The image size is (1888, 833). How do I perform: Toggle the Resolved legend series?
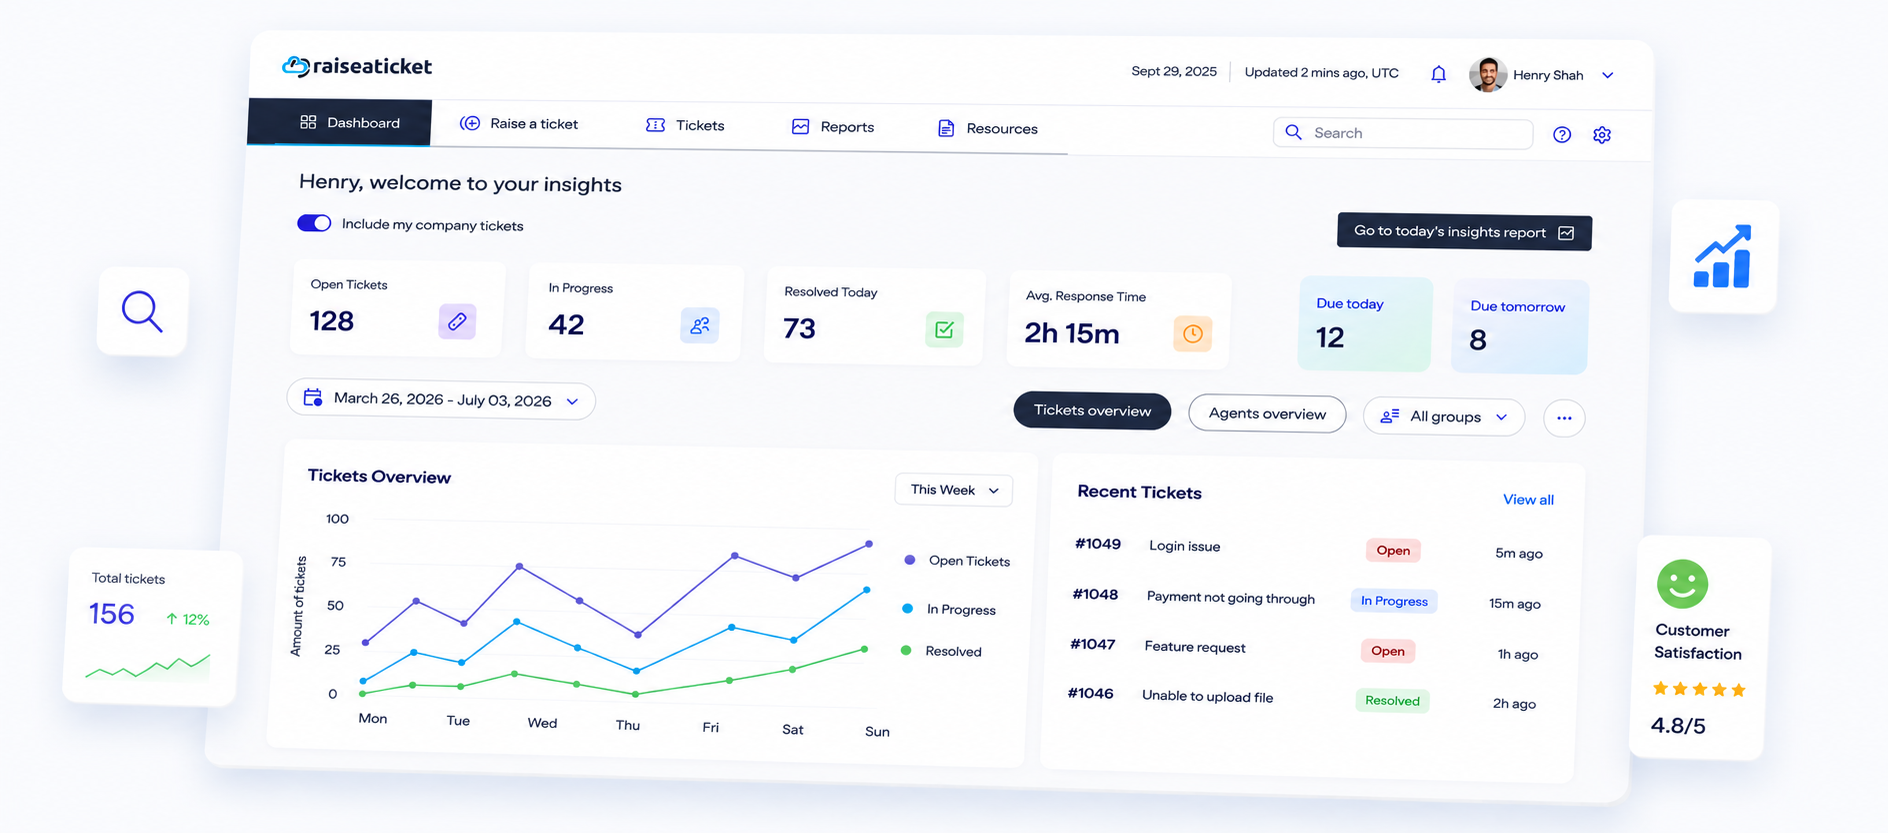pyautogui.click(x=942, y=651)
